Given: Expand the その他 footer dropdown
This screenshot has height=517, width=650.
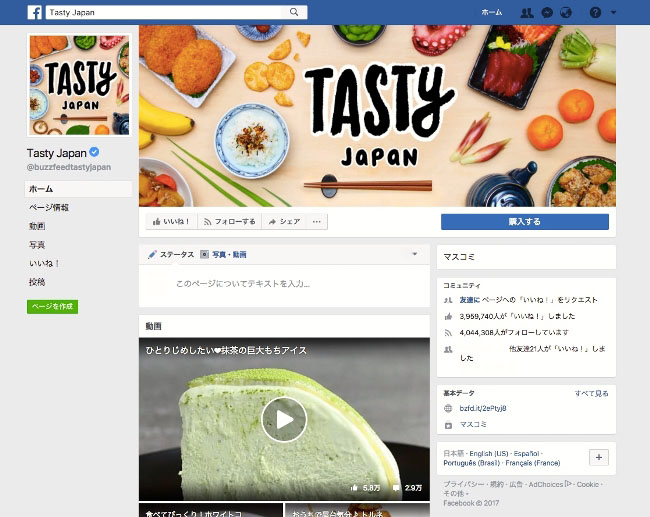Looking at the screenshot, I should [x=456, y=494].
